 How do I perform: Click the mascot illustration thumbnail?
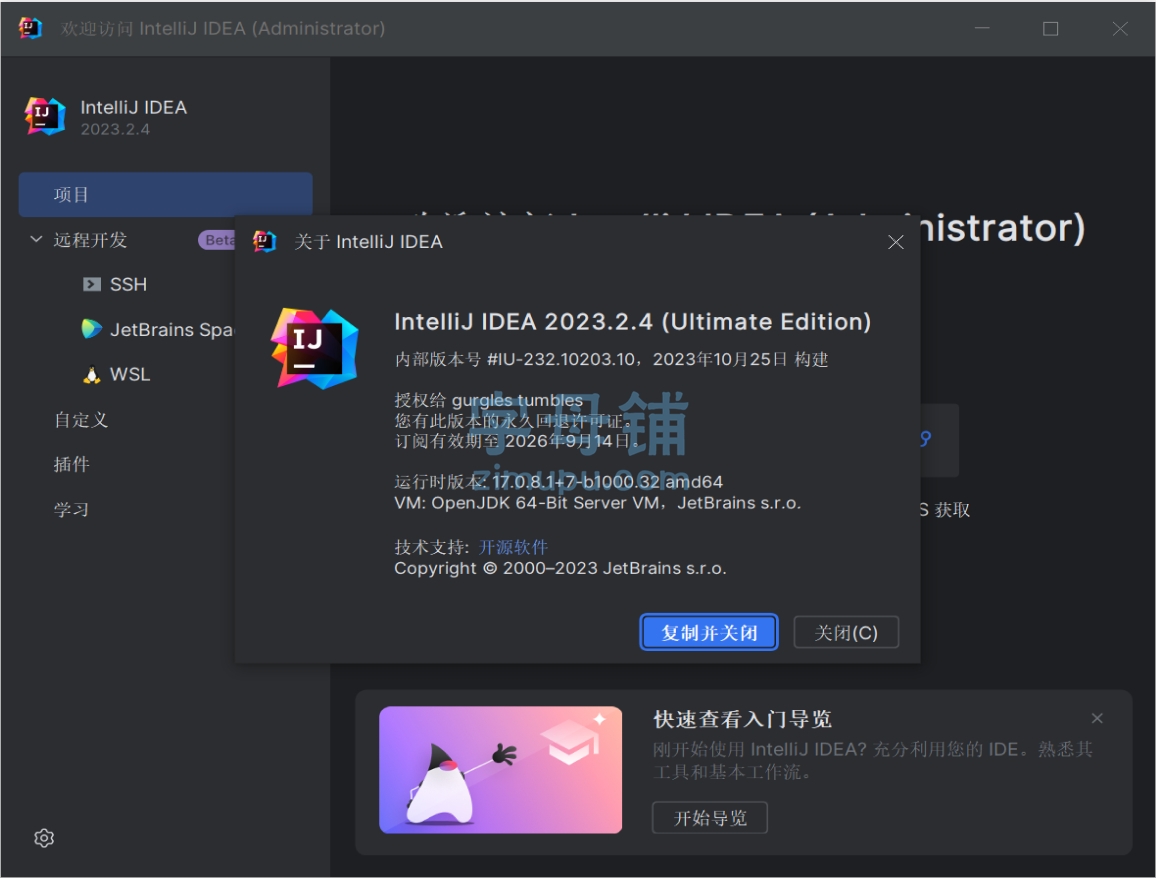[500, 770]
